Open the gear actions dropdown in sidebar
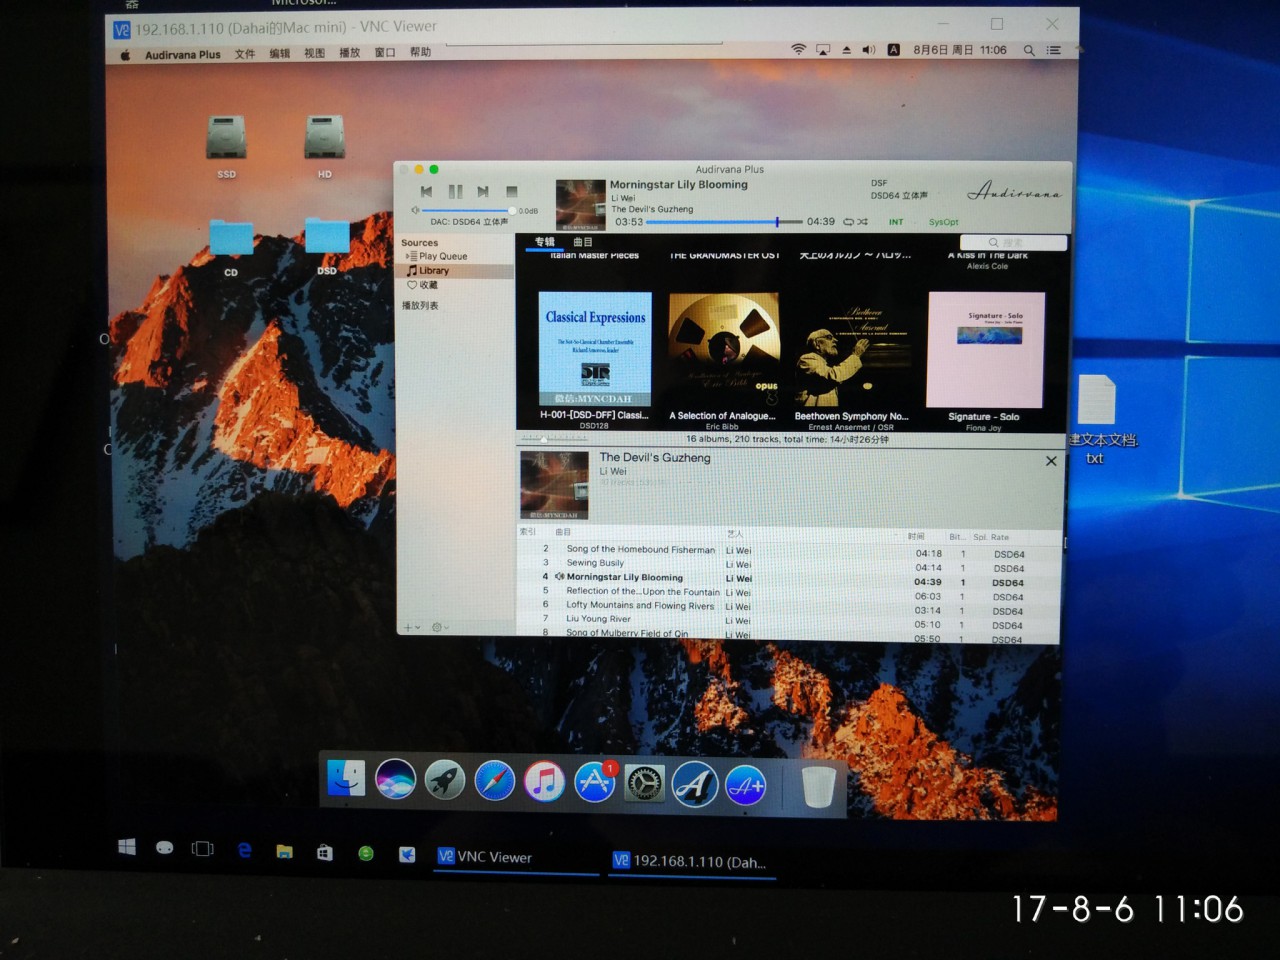 [440, 627]
